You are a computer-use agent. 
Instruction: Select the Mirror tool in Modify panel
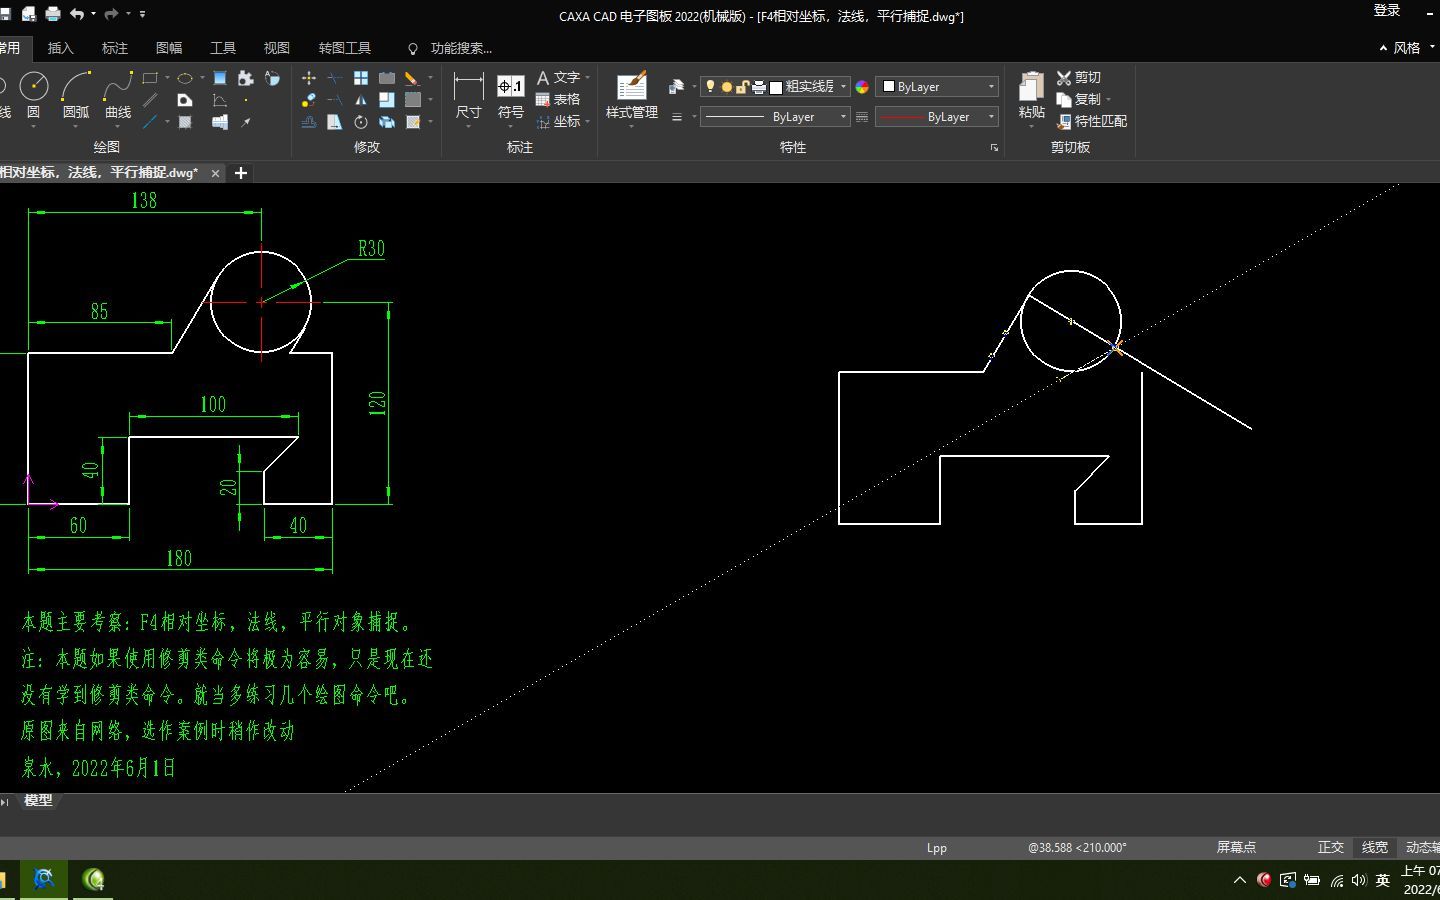tap(361, 100)
